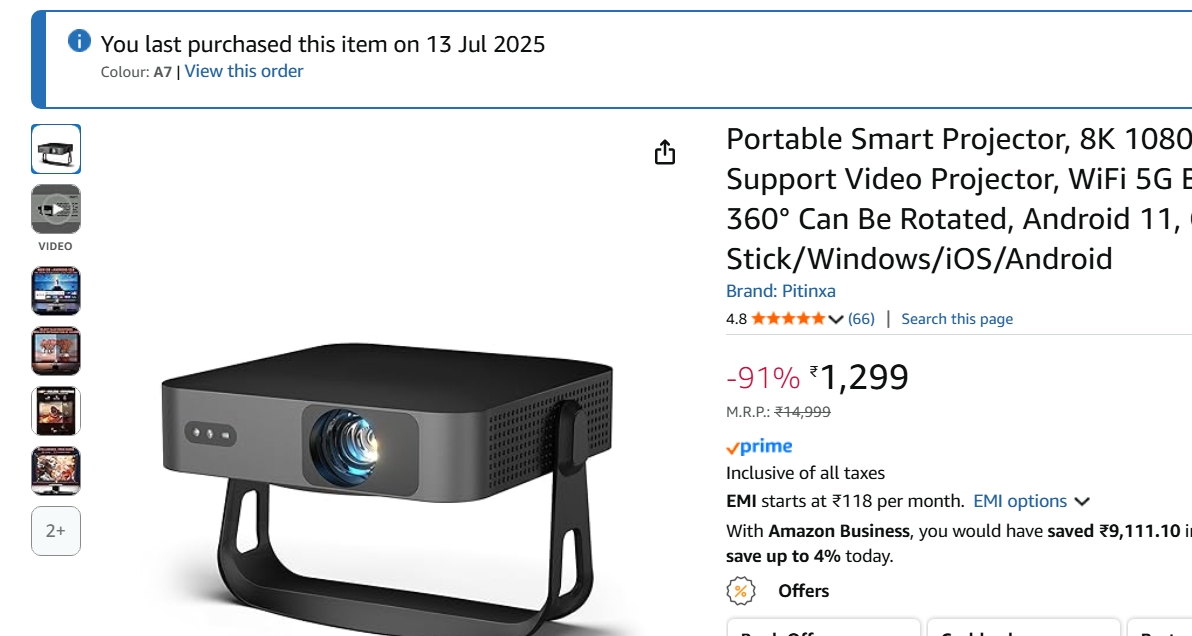Open the 2+ tile to see more images
The height and width of the screenshot is (636, 1192).
[x=56, y=531]
